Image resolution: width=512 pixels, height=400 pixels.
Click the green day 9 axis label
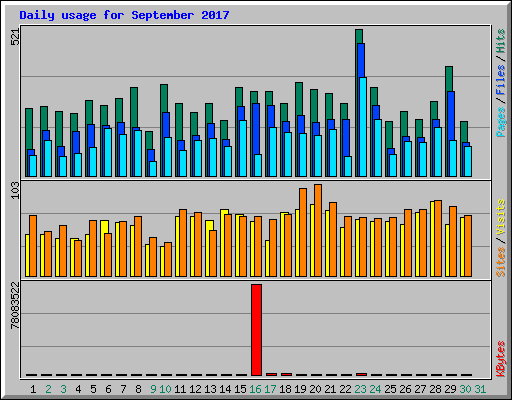[153, 389]
